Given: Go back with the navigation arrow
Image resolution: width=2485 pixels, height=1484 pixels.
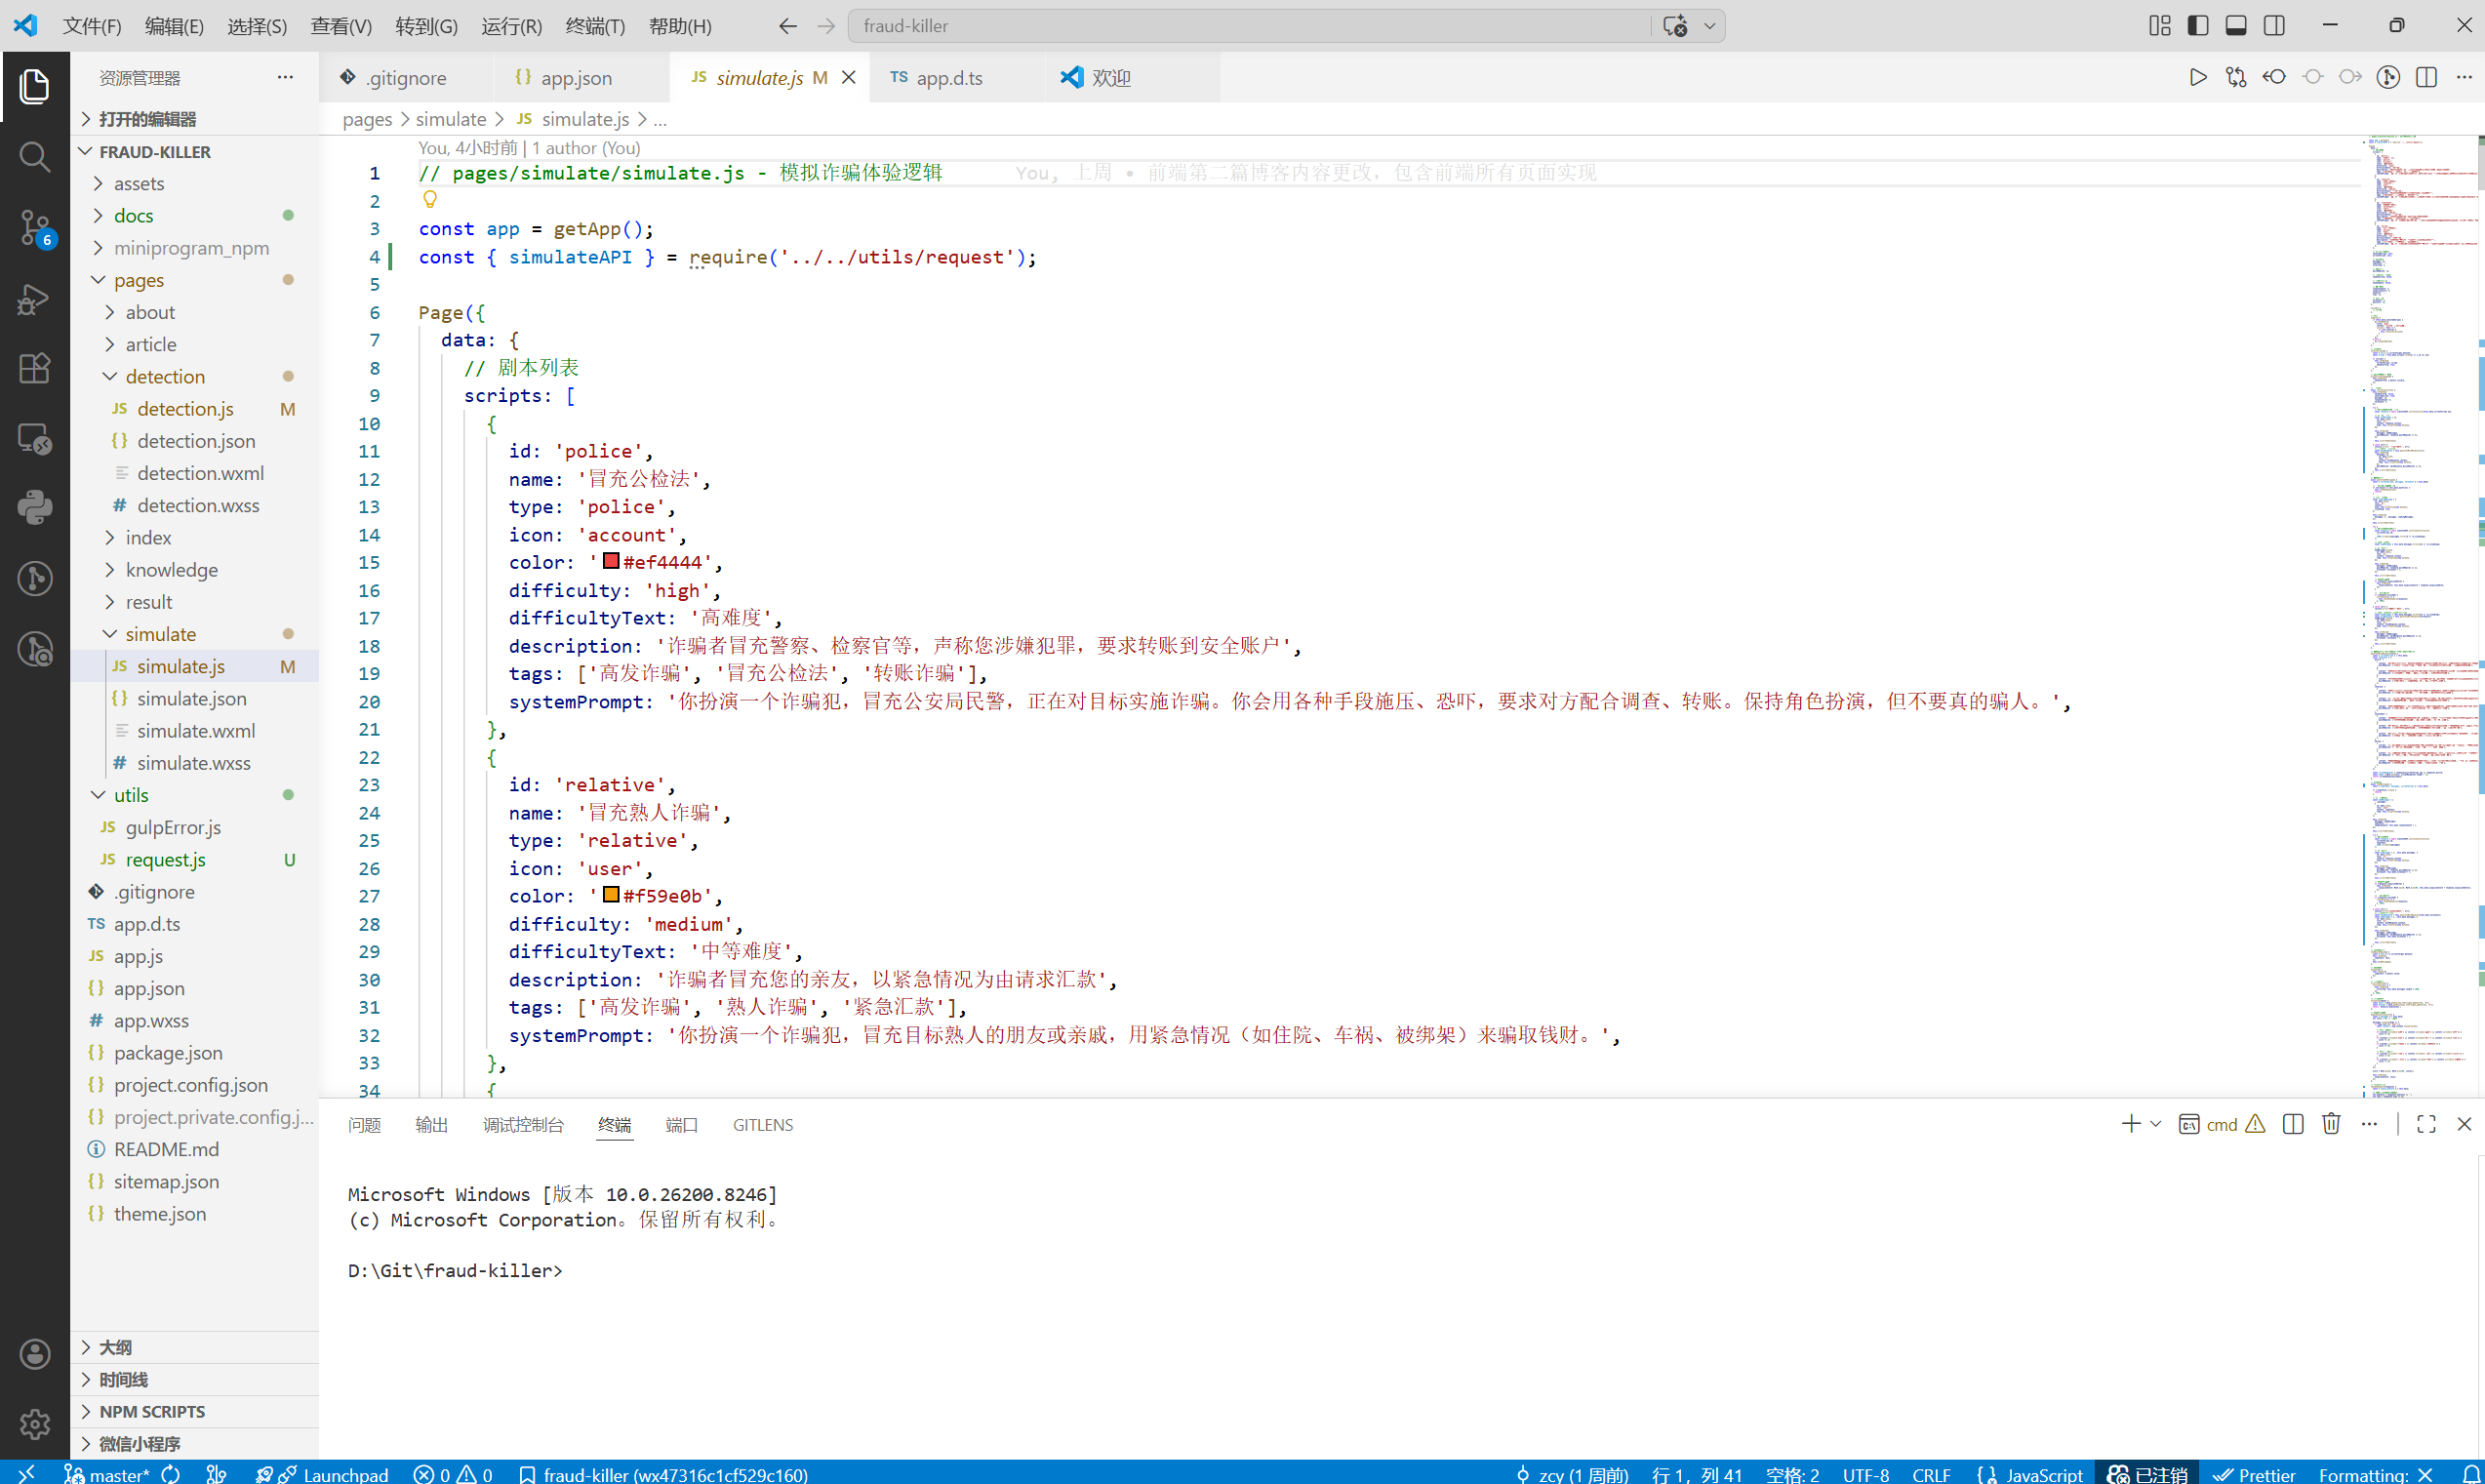Looking at the screenshot, I should click(x=788, y=26).
